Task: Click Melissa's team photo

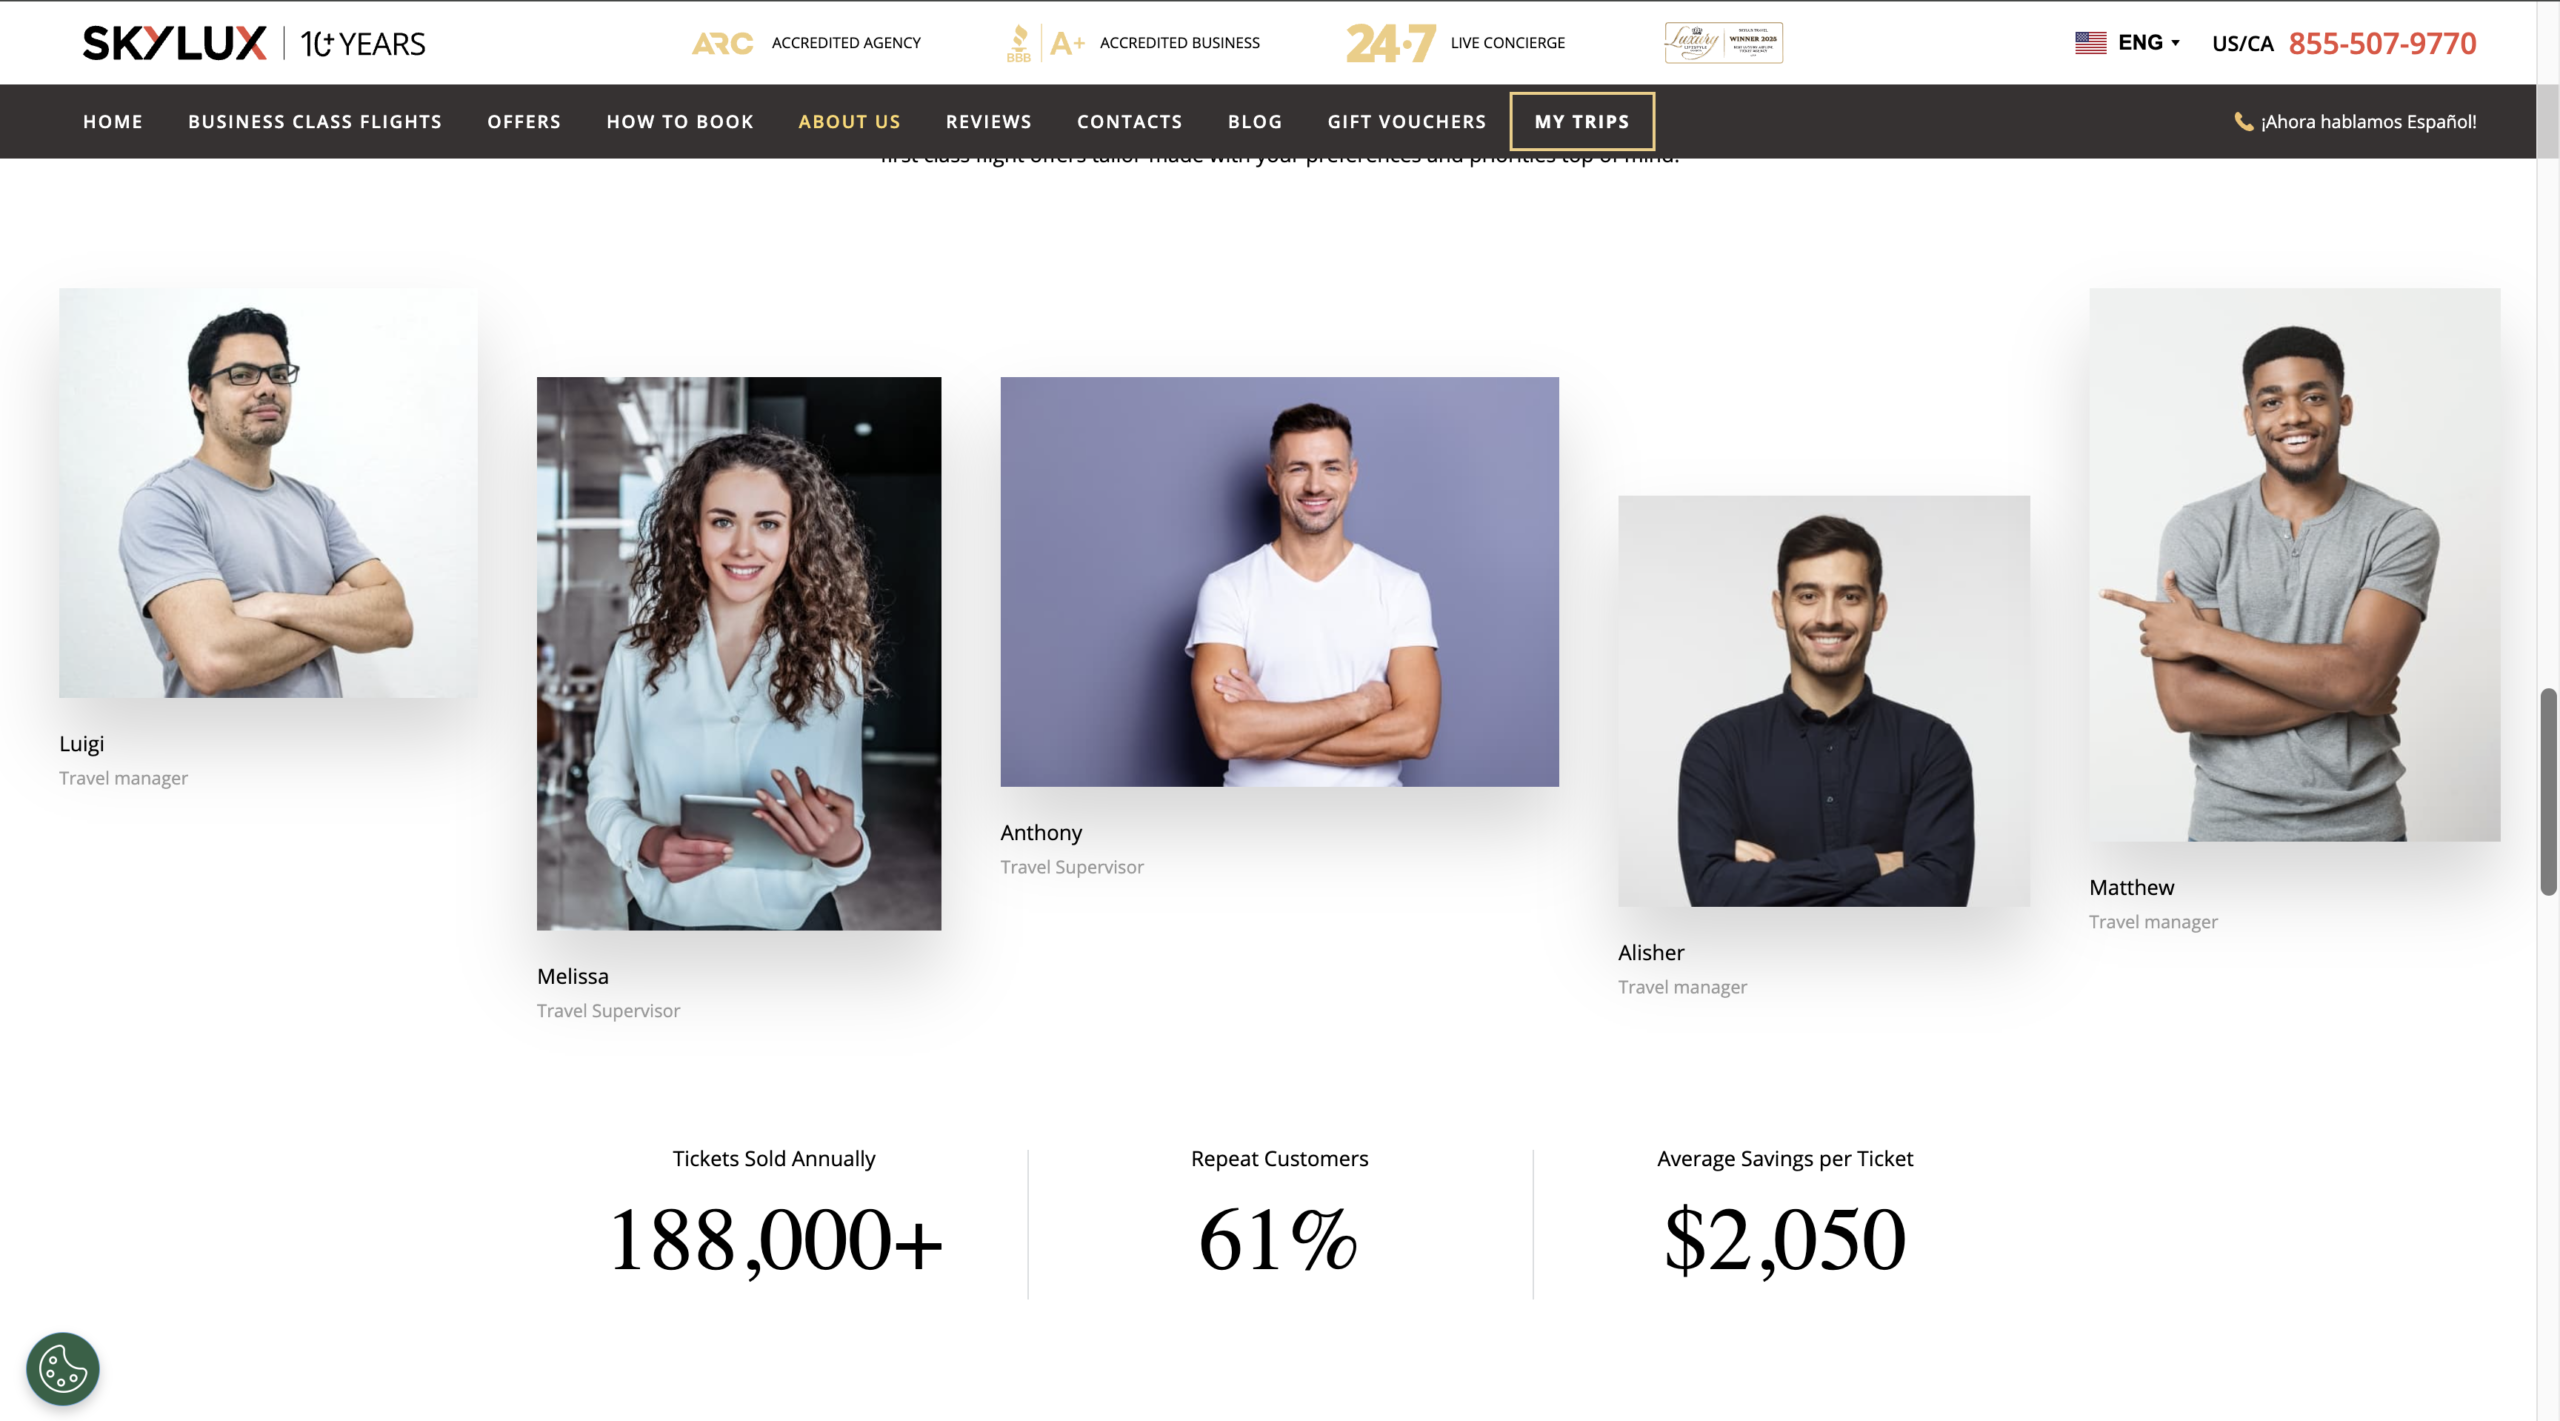Action: pyautogui.click(x=739, y=653)
